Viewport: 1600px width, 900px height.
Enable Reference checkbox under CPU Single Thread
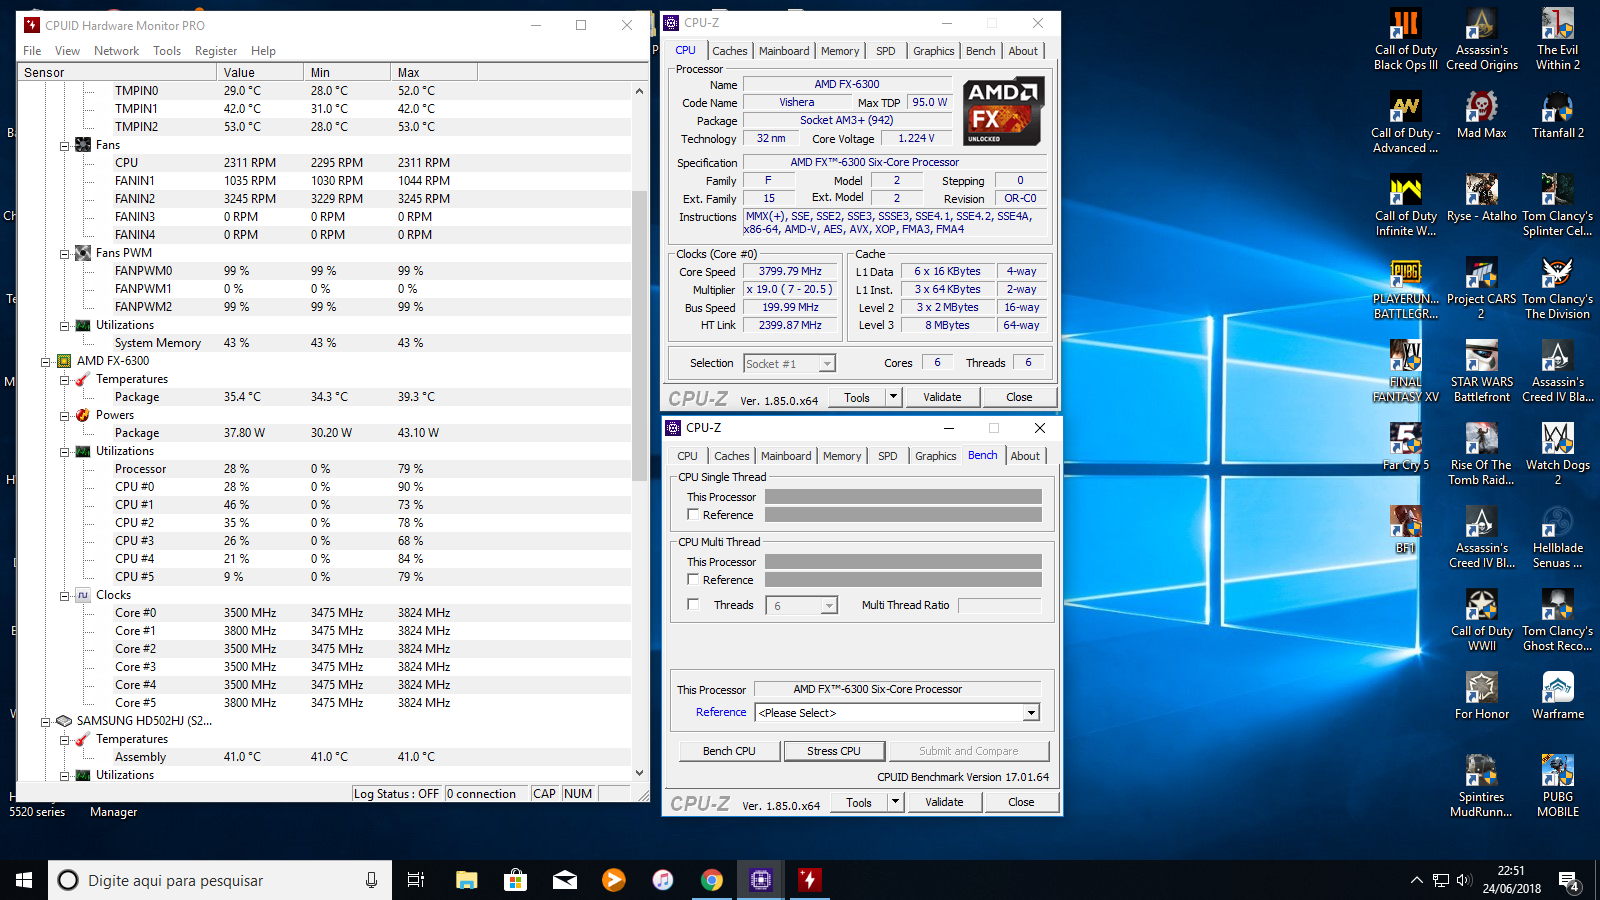click(x=693, y=514)
